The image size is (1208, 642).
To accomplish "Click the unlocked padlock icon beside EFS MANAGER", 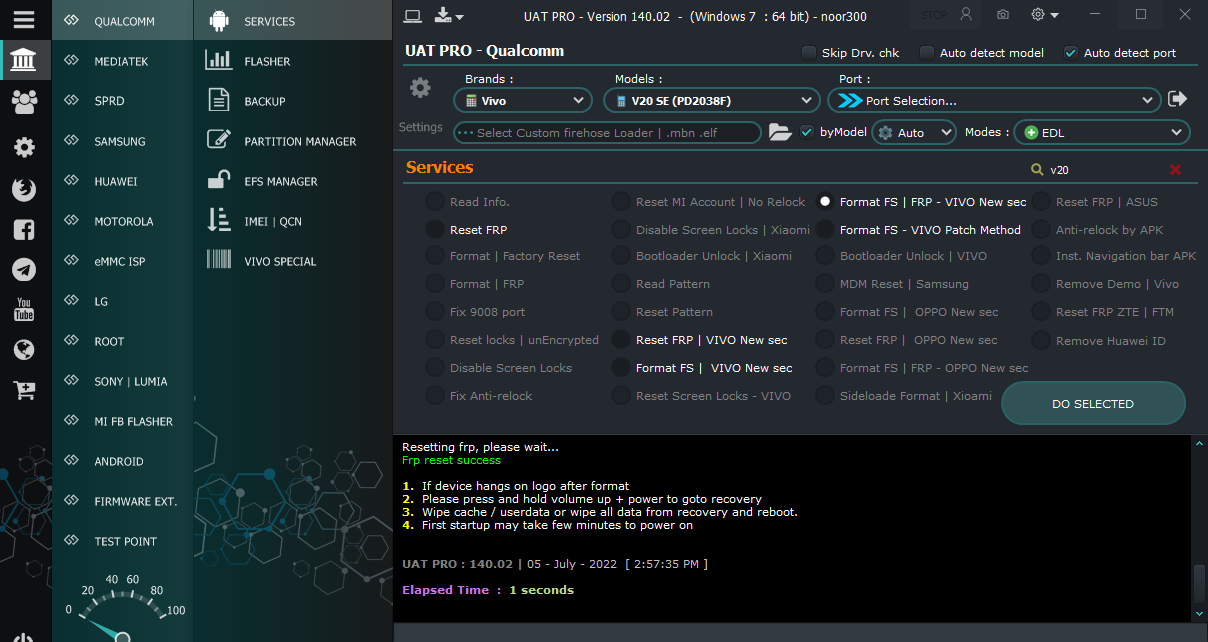I will (219, 180).
